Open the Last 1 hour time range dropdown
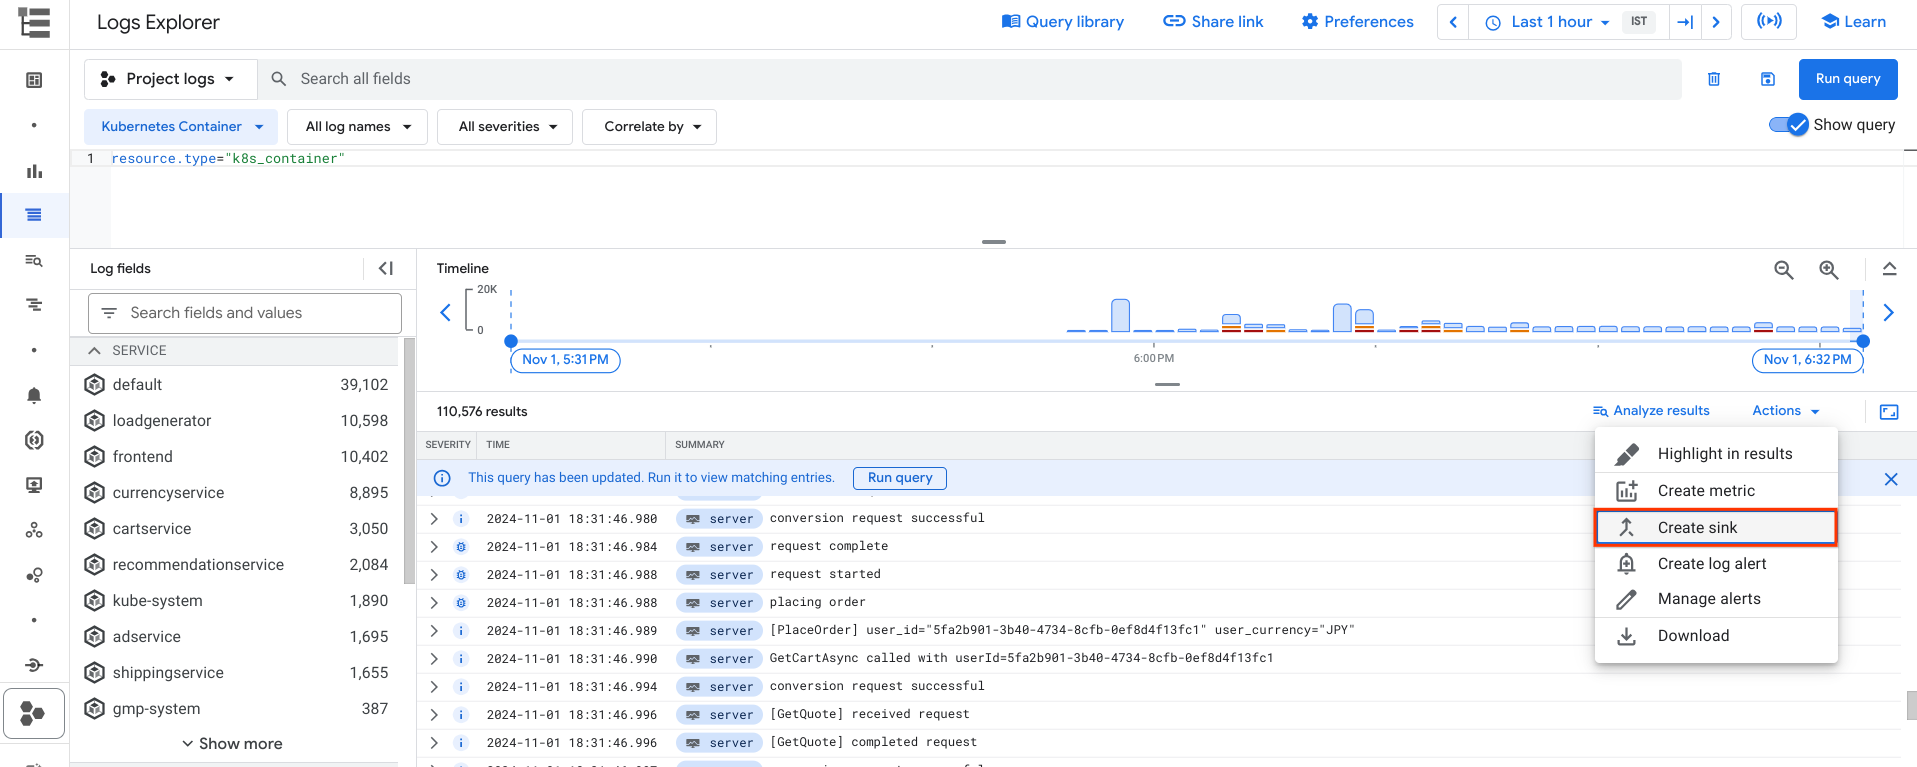 tap(1546, 22)
